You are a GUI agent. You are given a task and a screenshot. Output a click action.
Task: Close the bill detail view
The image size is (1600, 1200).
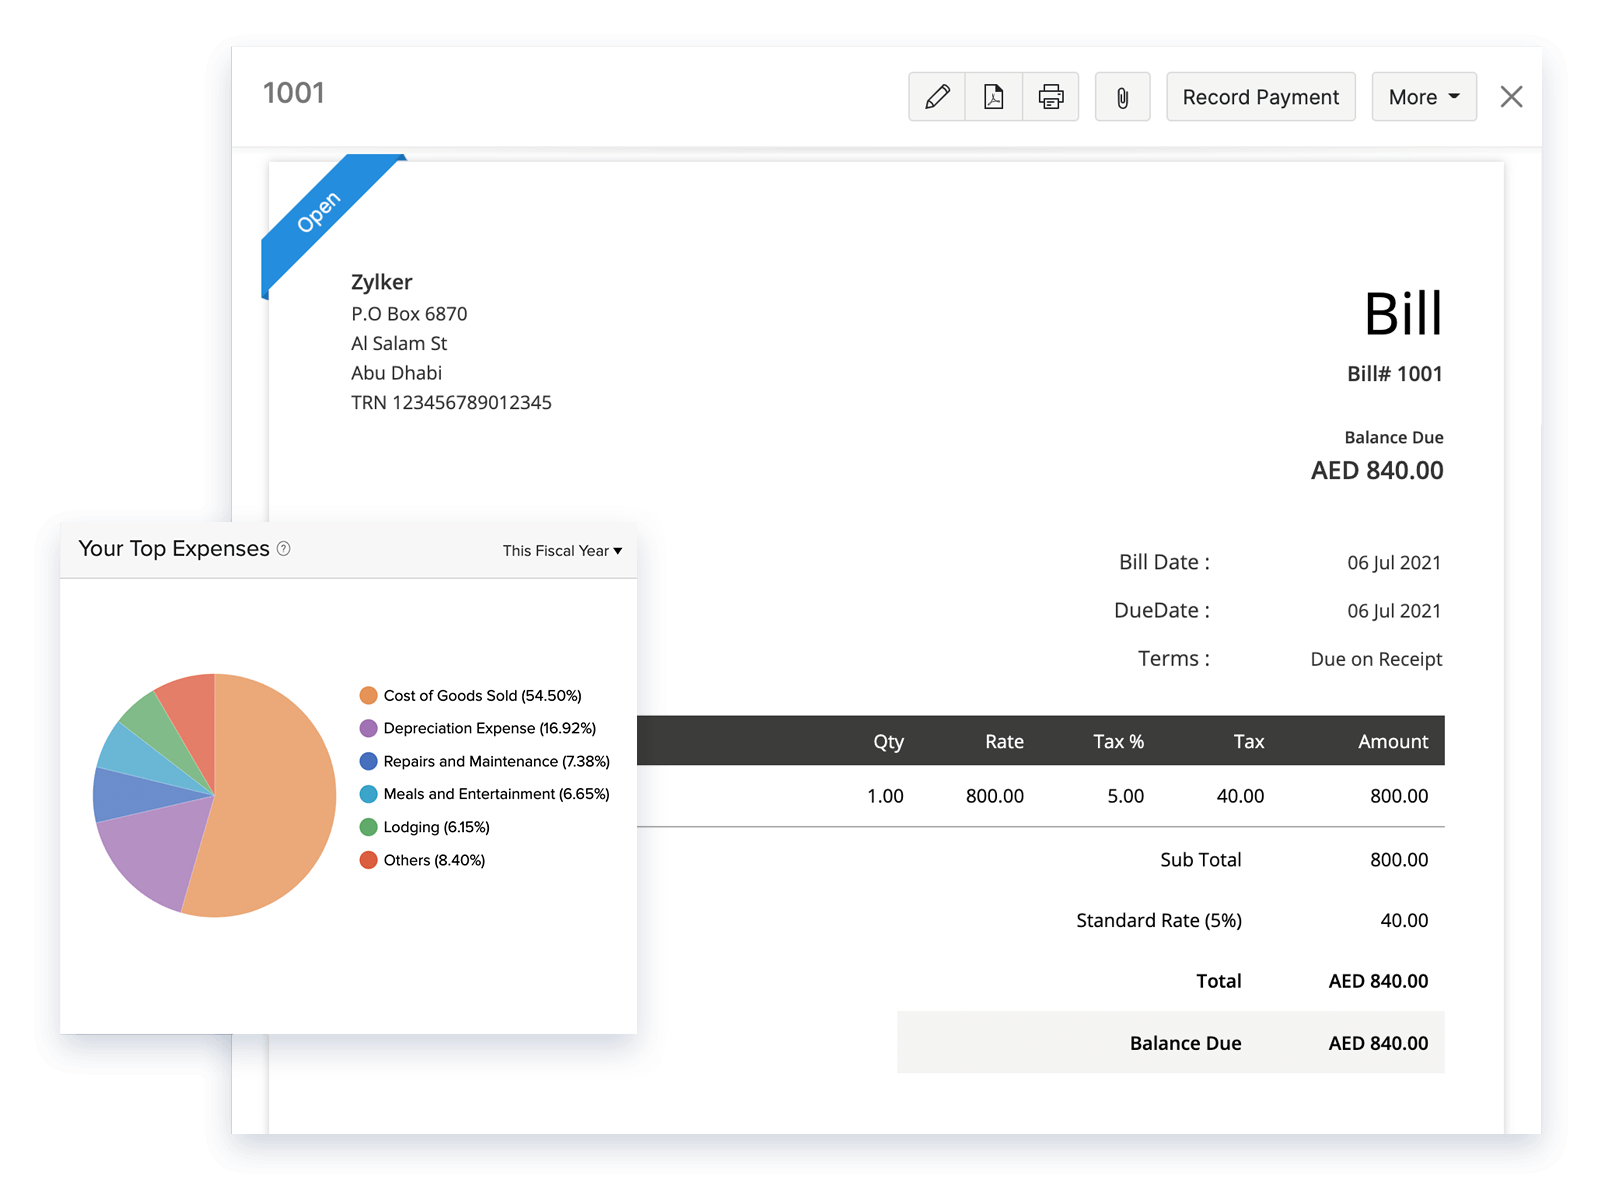point(1511,96)
